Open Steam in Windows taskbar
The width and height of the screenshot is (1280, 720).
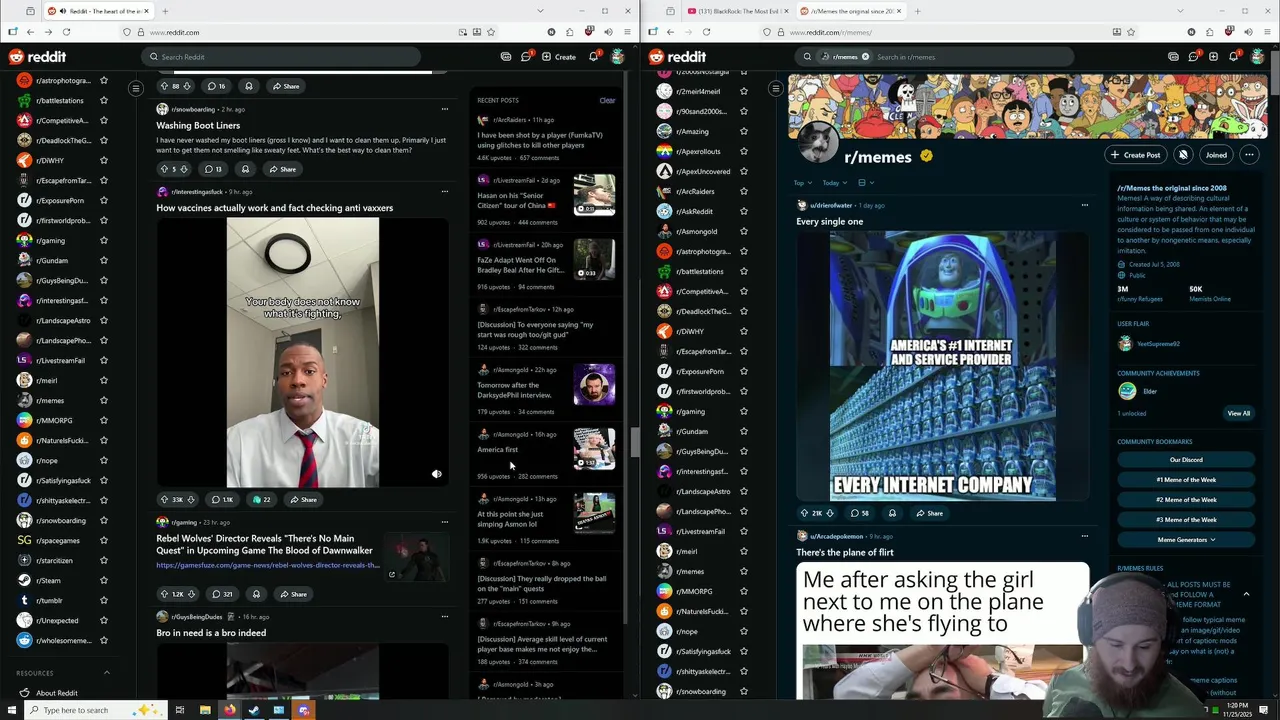point(254,710)
